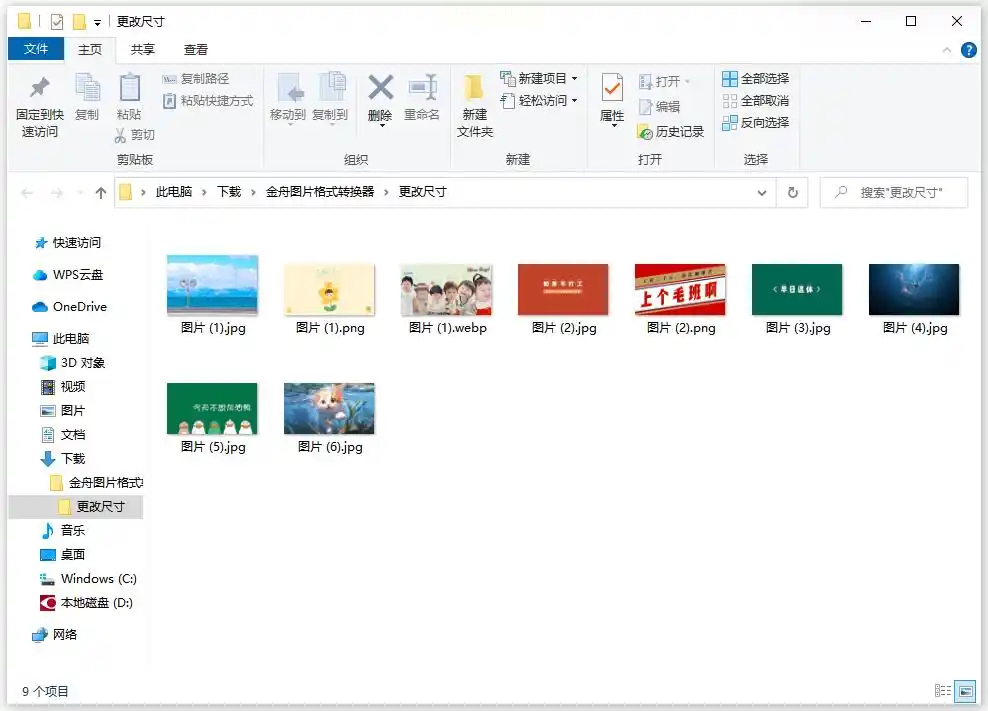Click Select none (全部取消)
Screen dimensions: 988x711
[x=755, y=101]
